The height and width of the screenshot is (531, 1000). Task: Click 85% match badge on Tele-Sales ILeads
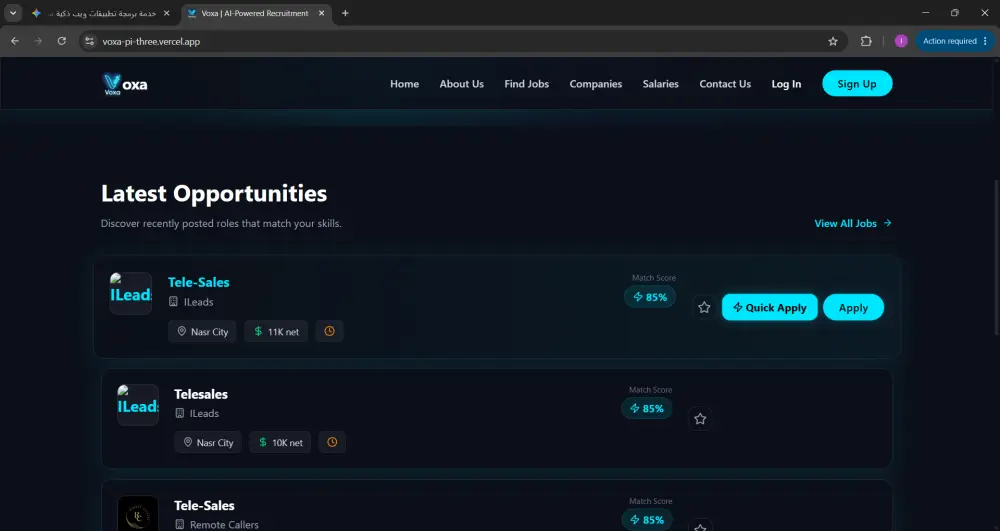[x=650, y=297]
